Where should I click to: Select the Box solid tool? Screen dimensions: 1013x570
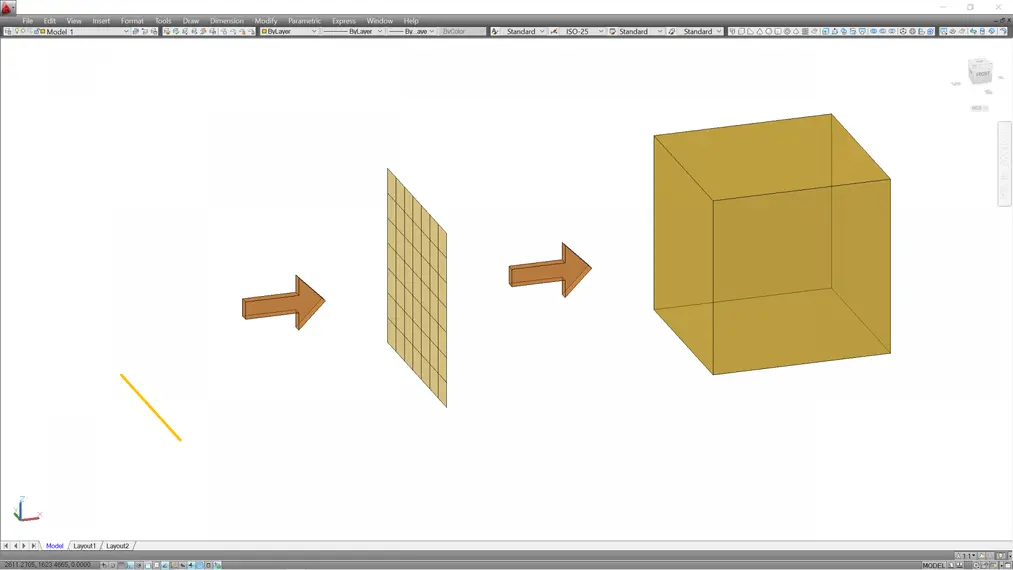[x=742, y=31]
